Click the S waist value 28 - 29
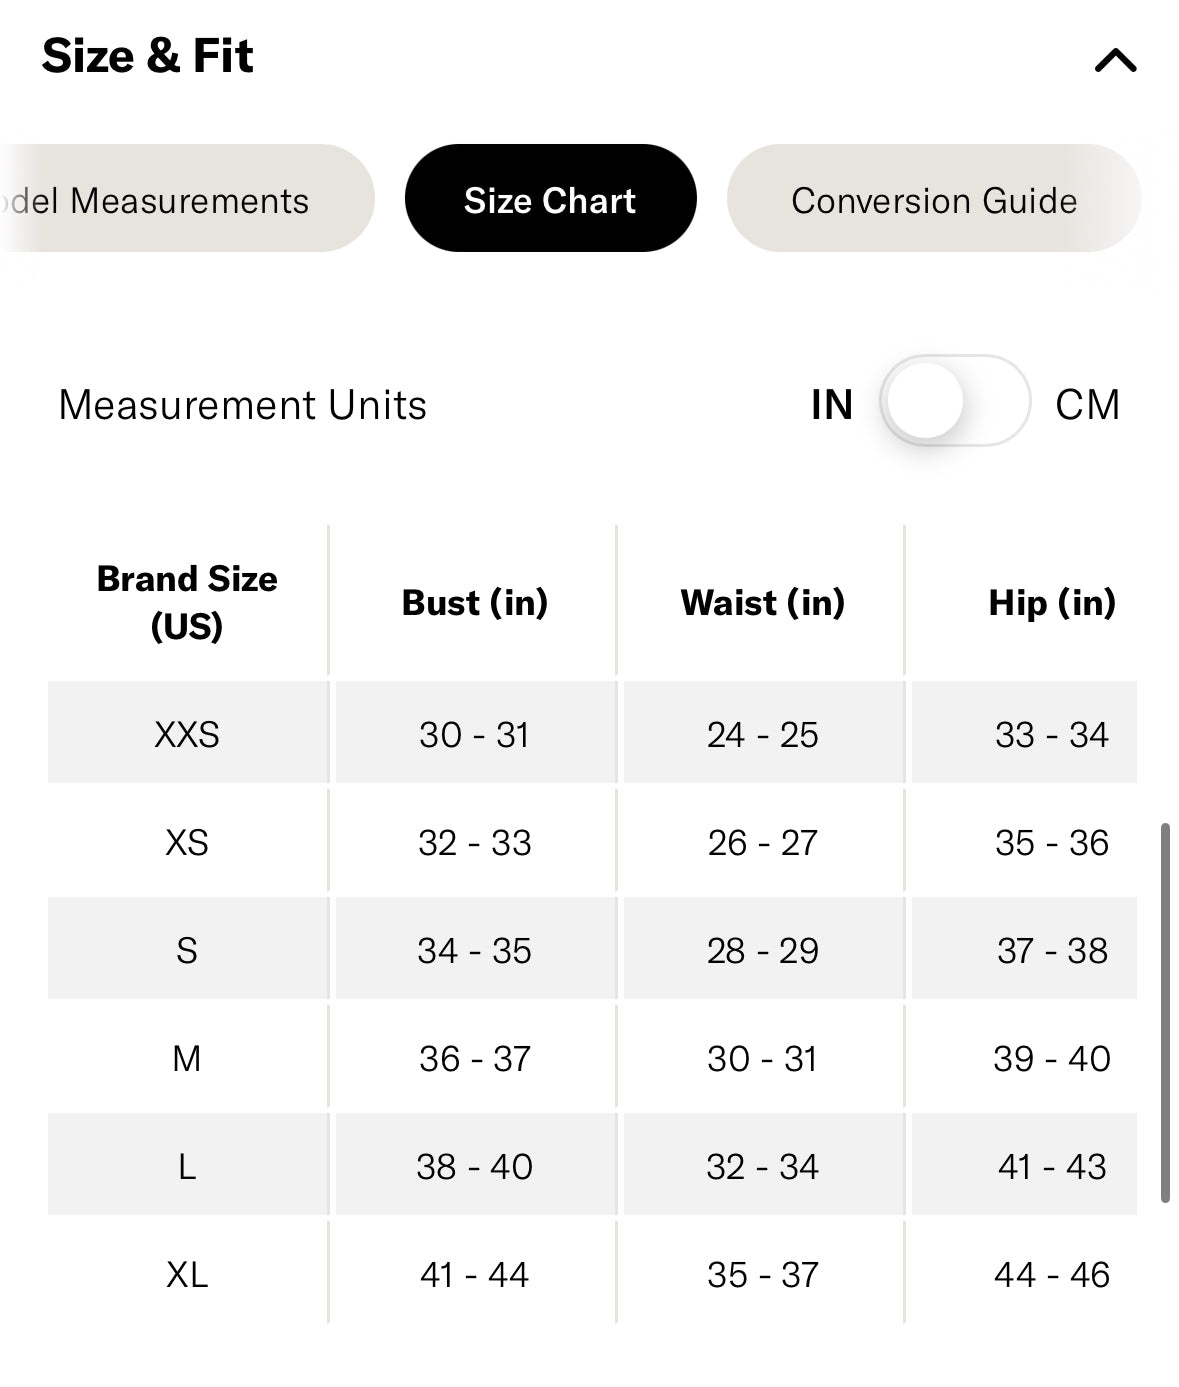The image size is (1179, 1387). pos(763,951)
